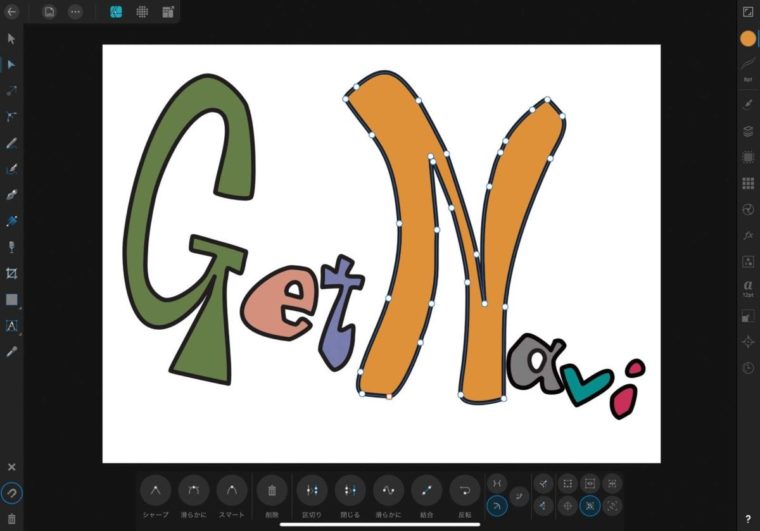Viewport: 760px width, 531px height.
Task: Tap the 削除 delete node button
Action: 272,491
